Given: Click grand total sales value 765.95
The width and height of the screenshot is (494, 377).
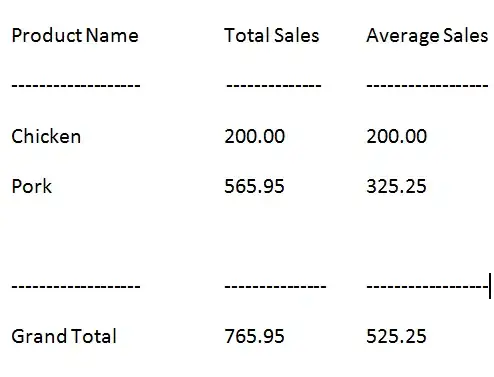Looking at the screenshot, I should point(254,336).
